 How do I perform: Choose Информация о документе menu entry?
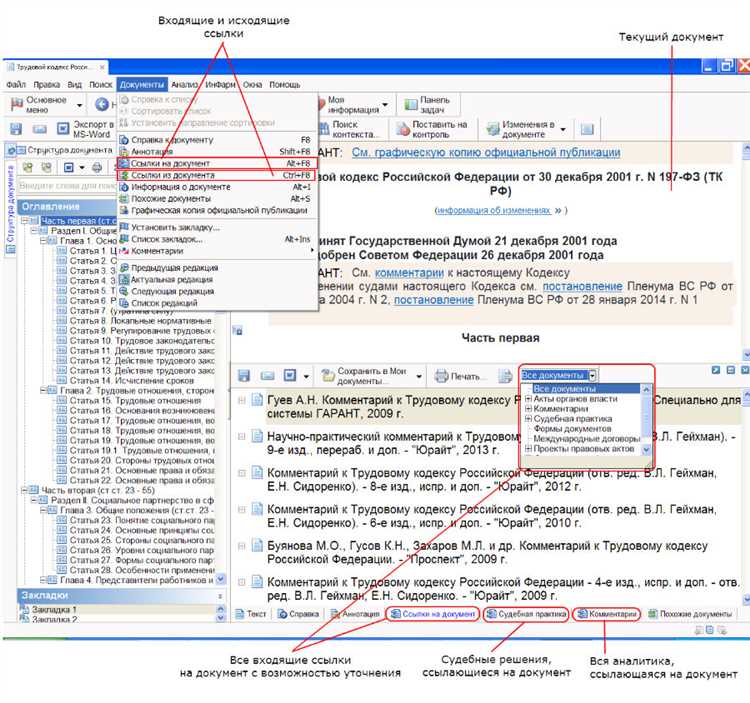(217, 187)
